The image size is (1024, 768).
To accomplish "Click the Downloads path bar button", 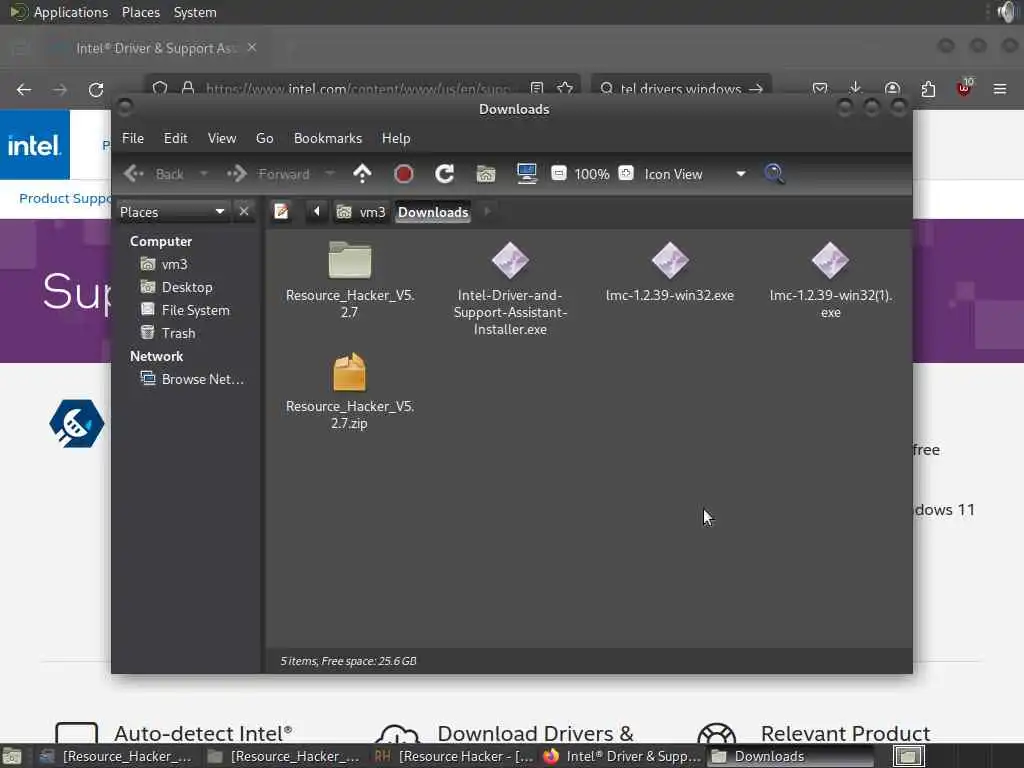I will (x=433, y=212).
